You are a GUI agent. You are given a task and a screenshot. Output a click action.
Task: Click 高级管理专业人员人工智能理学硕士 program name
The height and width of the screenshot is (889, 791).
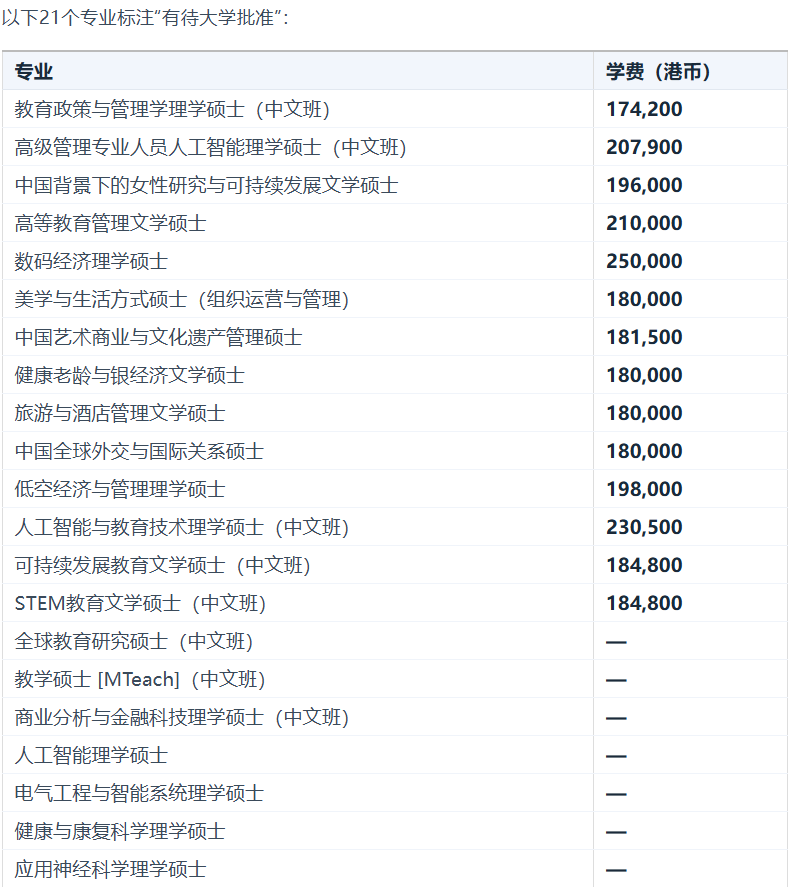coord(168,147)
